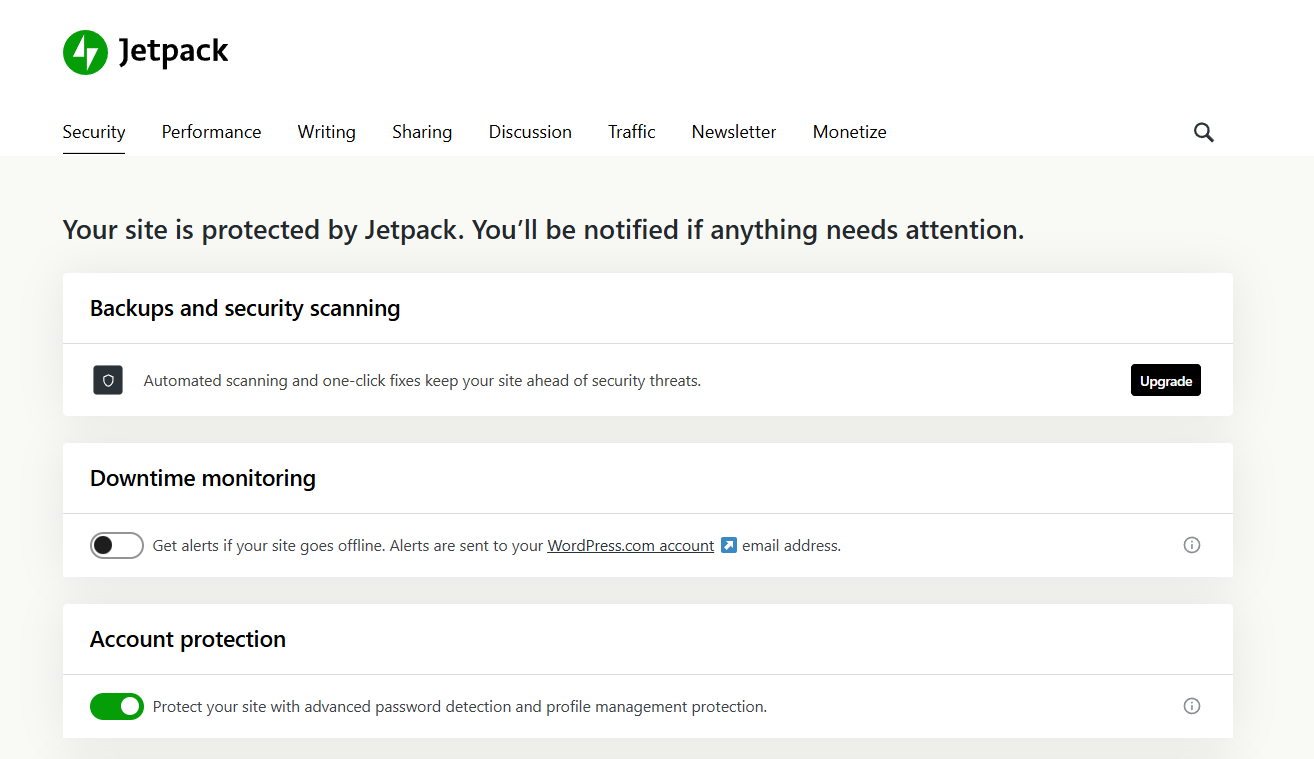Click external link icon beside WordPress.com account
Viewport: 1314px width, 759px height.
[x=729, y=545]
